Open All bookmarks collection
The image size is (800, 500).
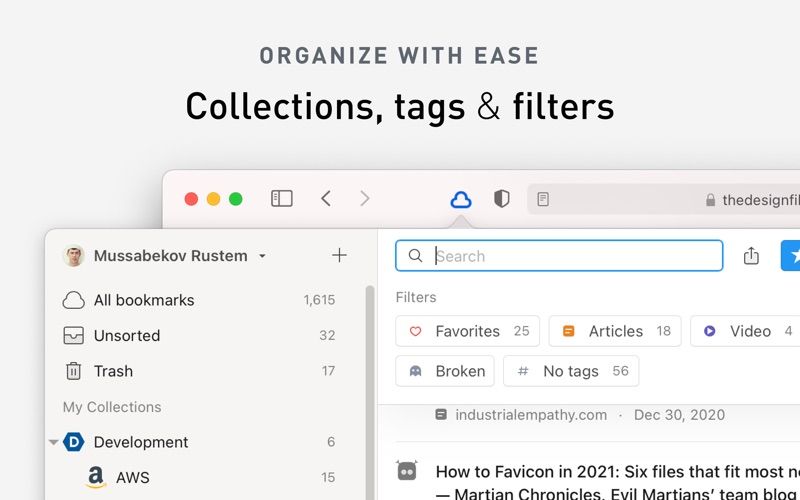tap(199, 300)
